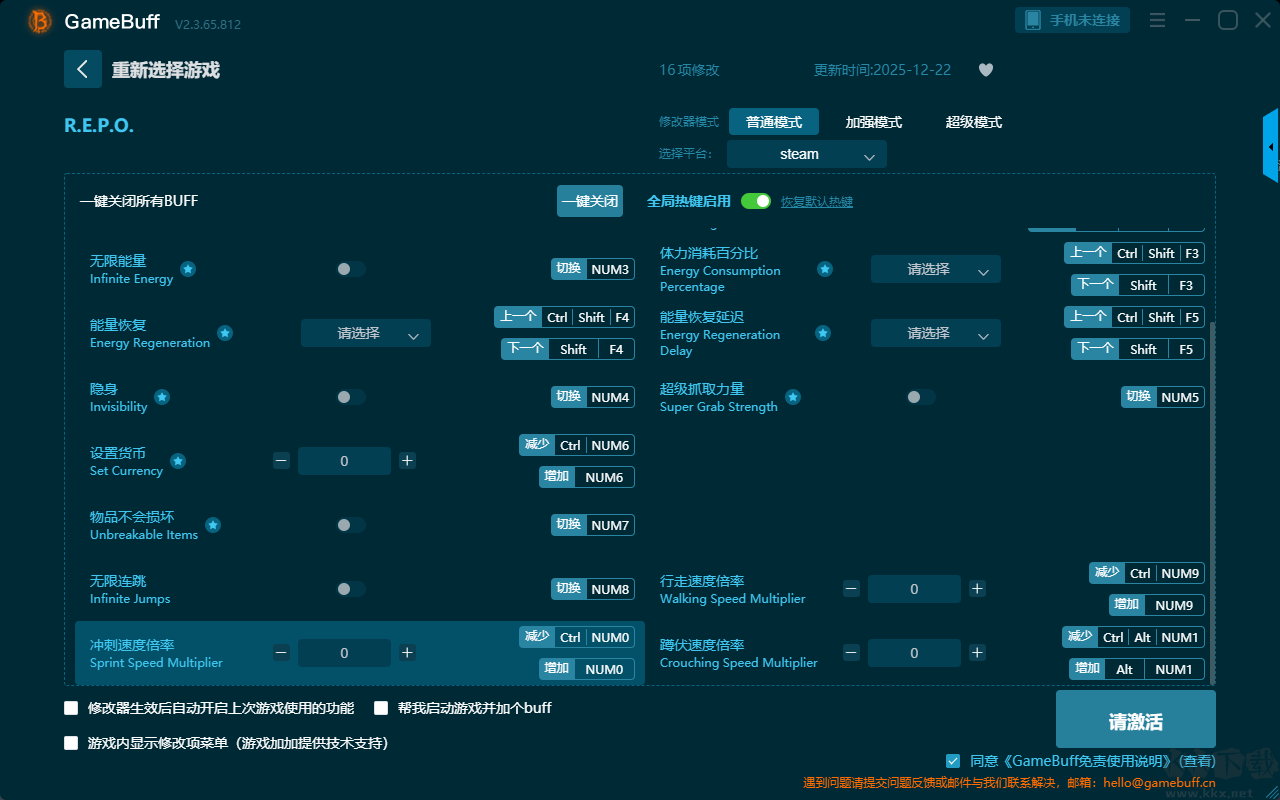
Task: Check 帮我启动游戏并加个buff box
Action: tap(381, 708)
